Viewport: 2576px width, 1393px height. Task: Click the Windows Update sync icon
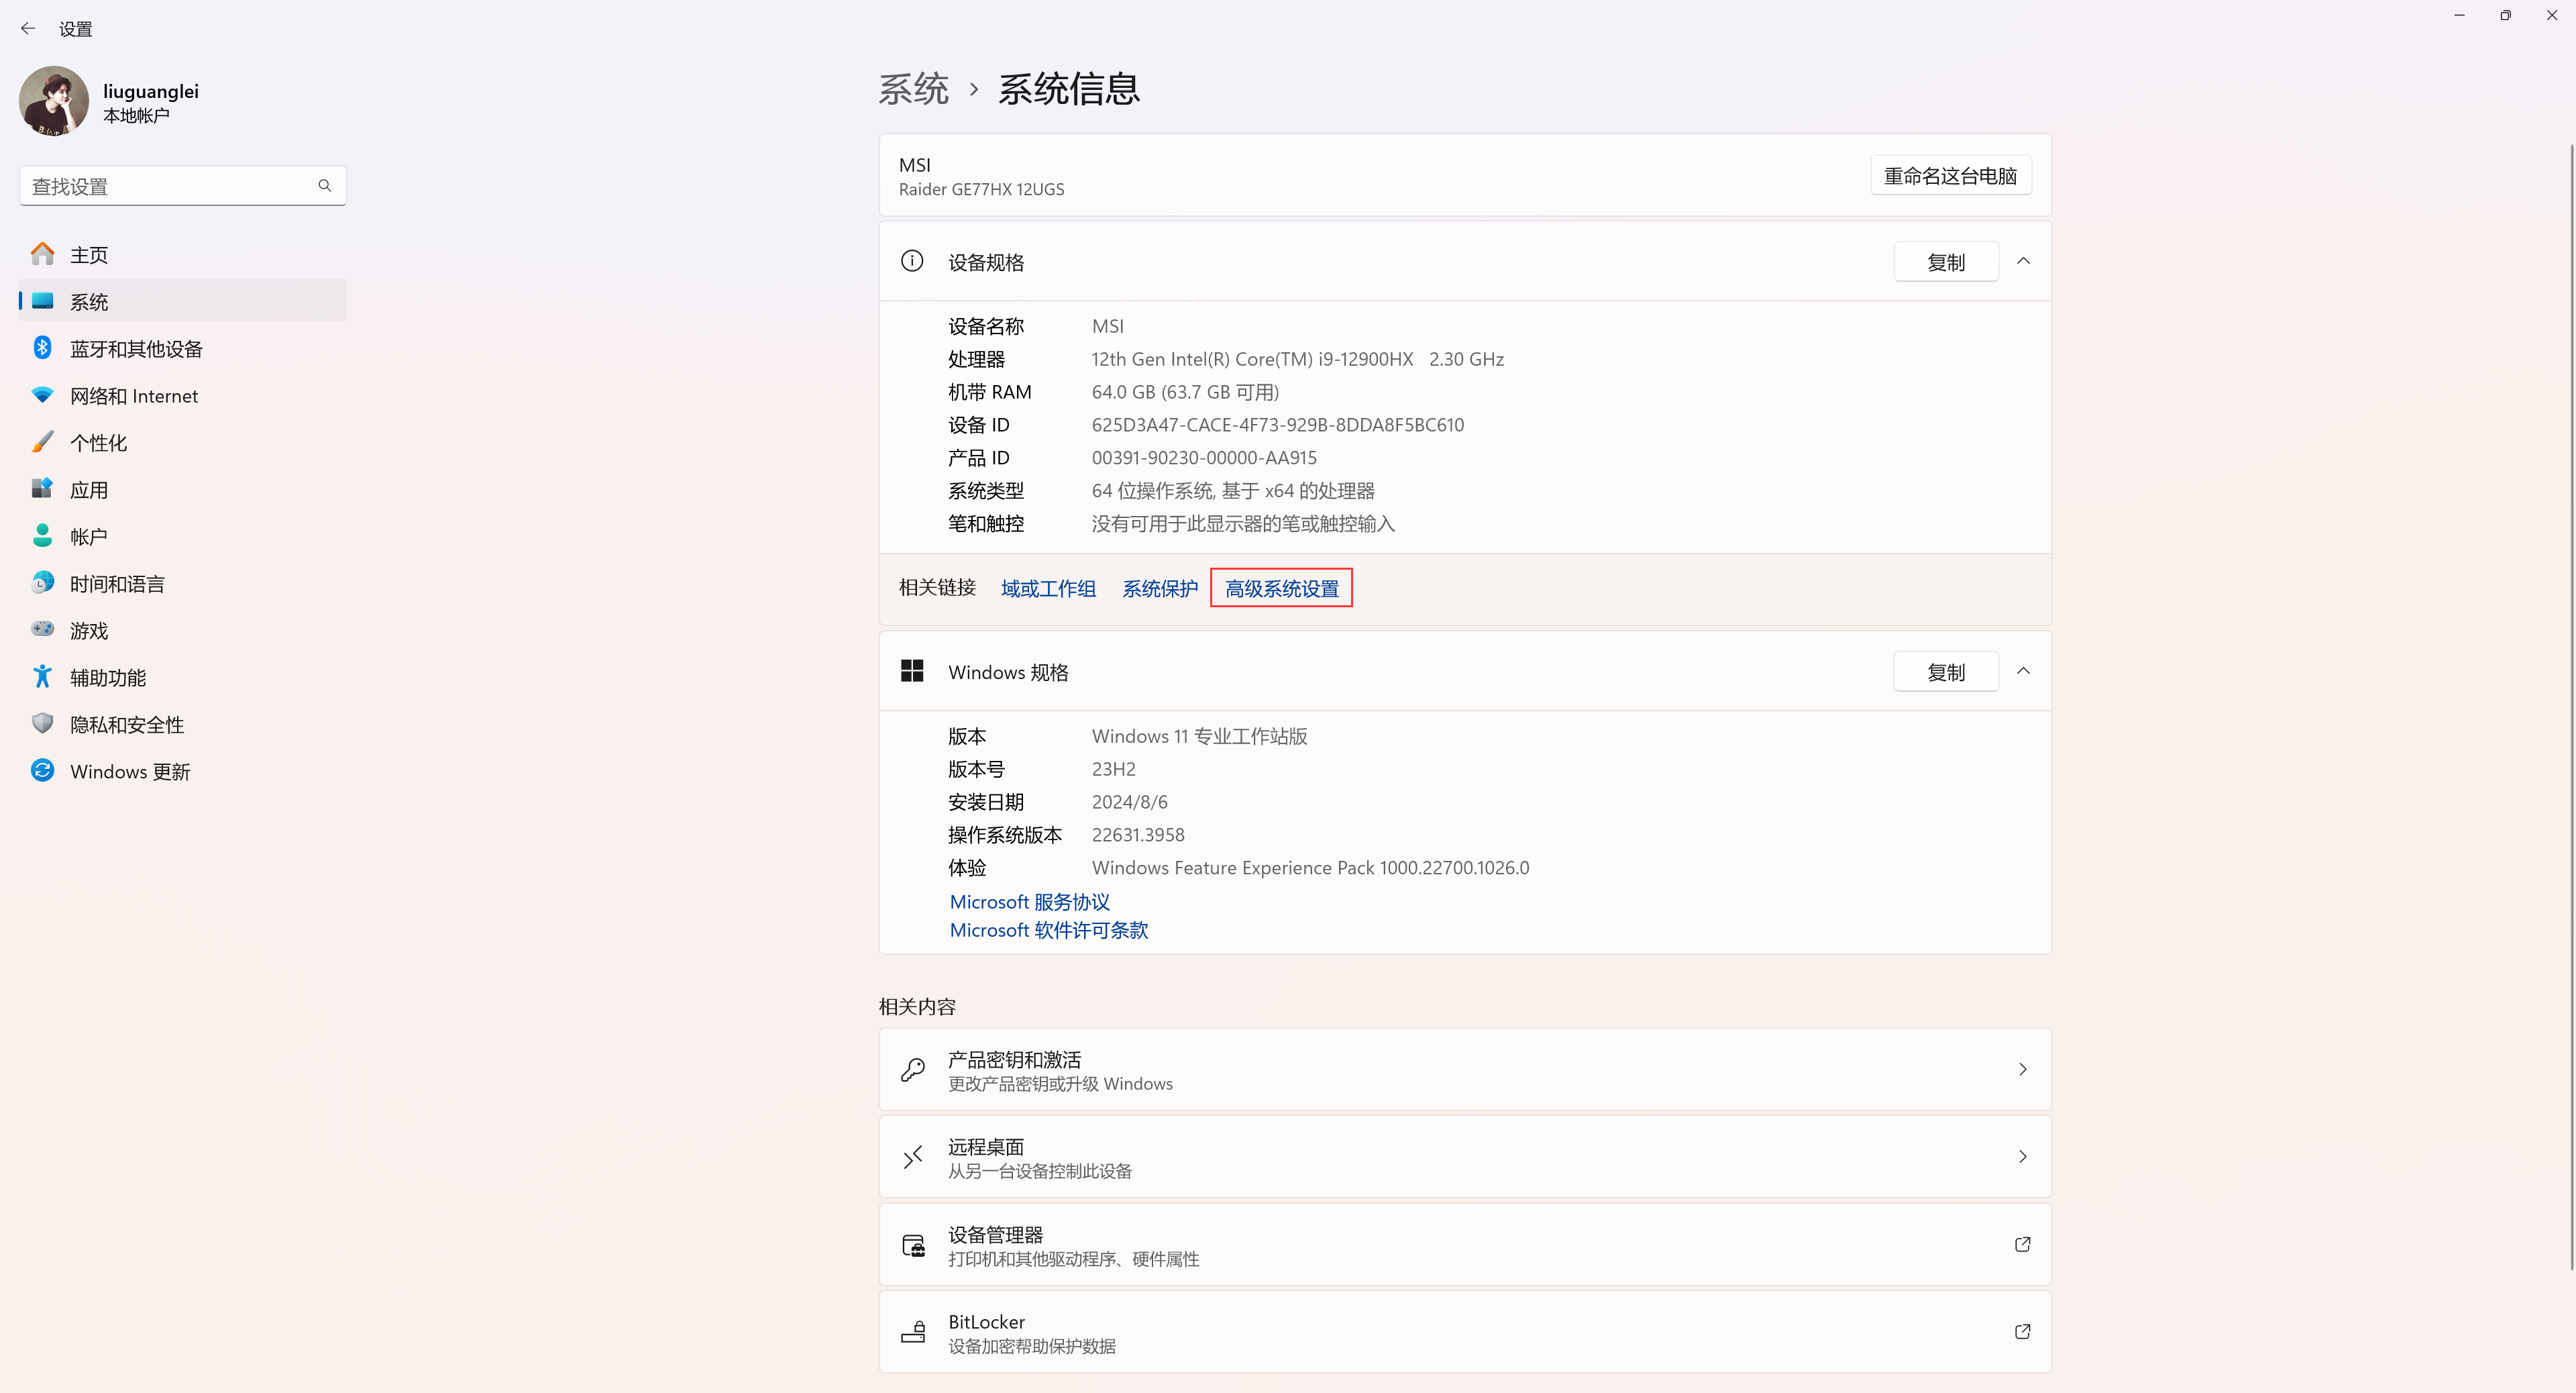coord(42,771)
